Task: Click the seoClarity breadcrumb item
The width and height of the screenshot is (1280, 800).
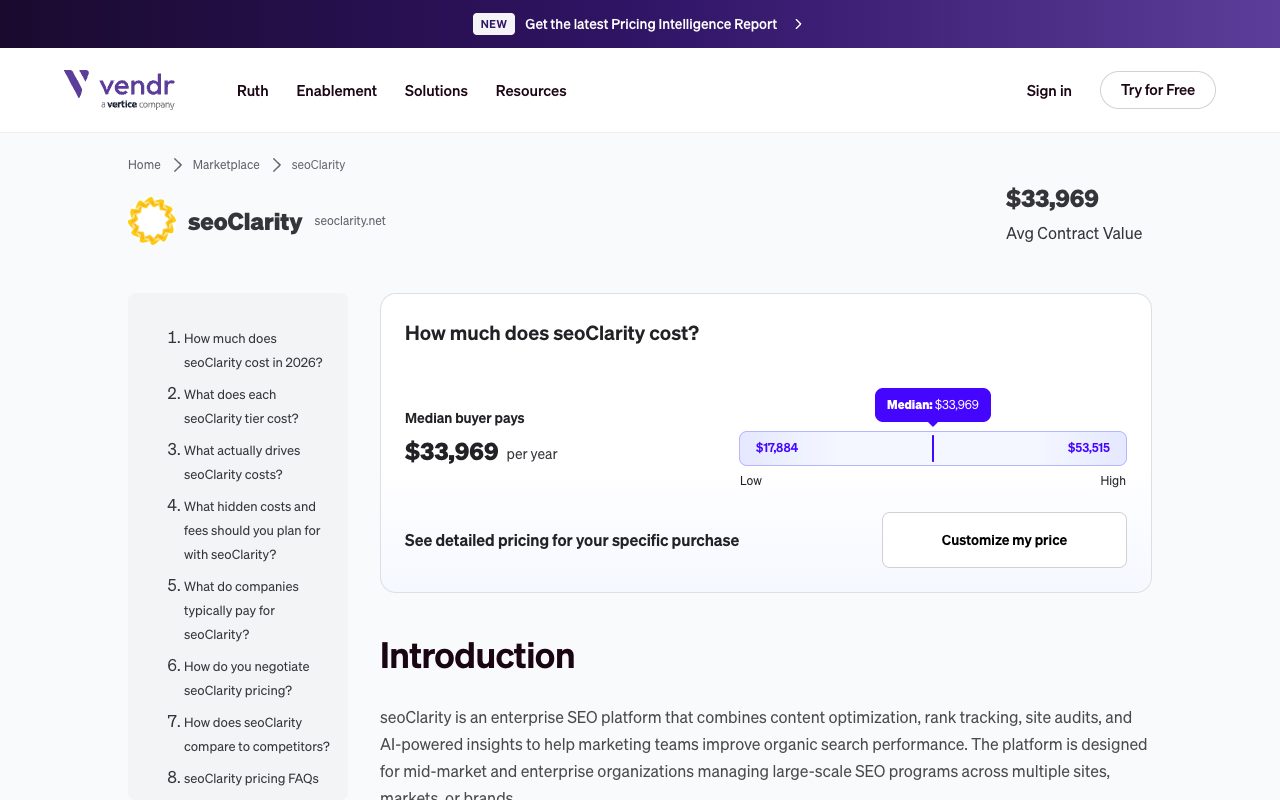Action: point(318,165)
